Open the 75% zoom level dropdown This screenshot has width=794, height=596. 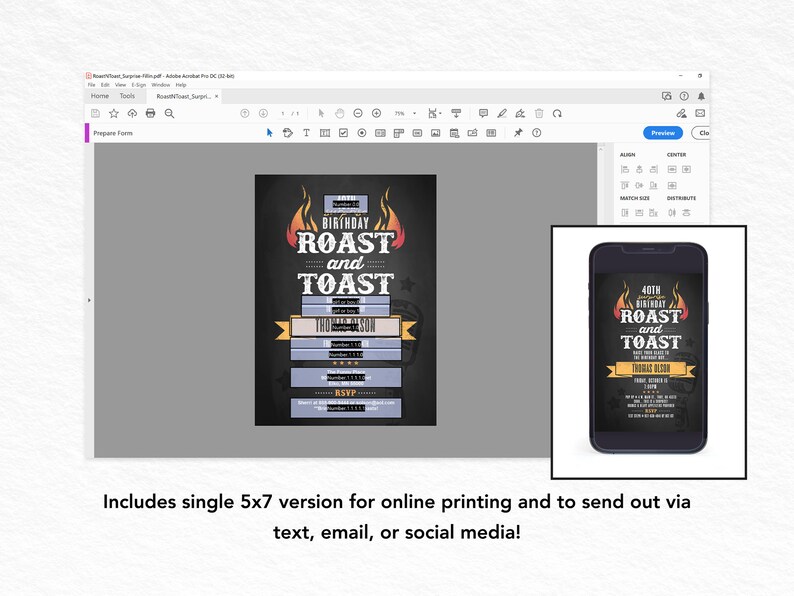(x=415, y=113)
